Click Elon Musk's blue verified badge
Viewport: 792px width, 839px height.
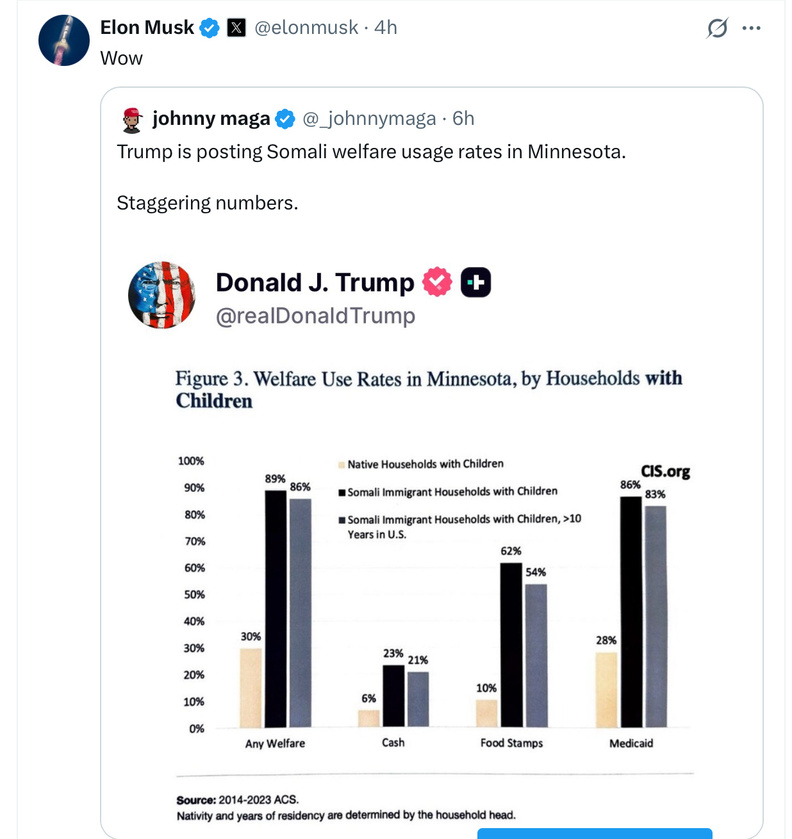(210, 28)
